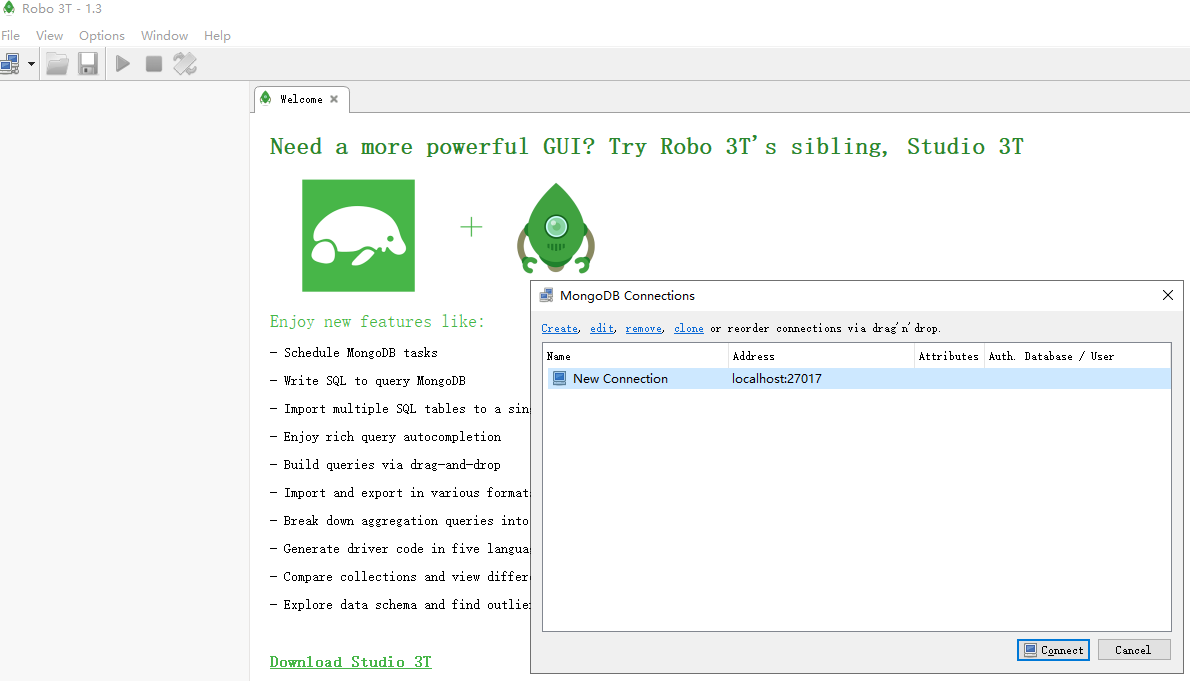1190x681 pixels.
Task: Click the Auth. Database / User column header
Action: pos(1077,356)
